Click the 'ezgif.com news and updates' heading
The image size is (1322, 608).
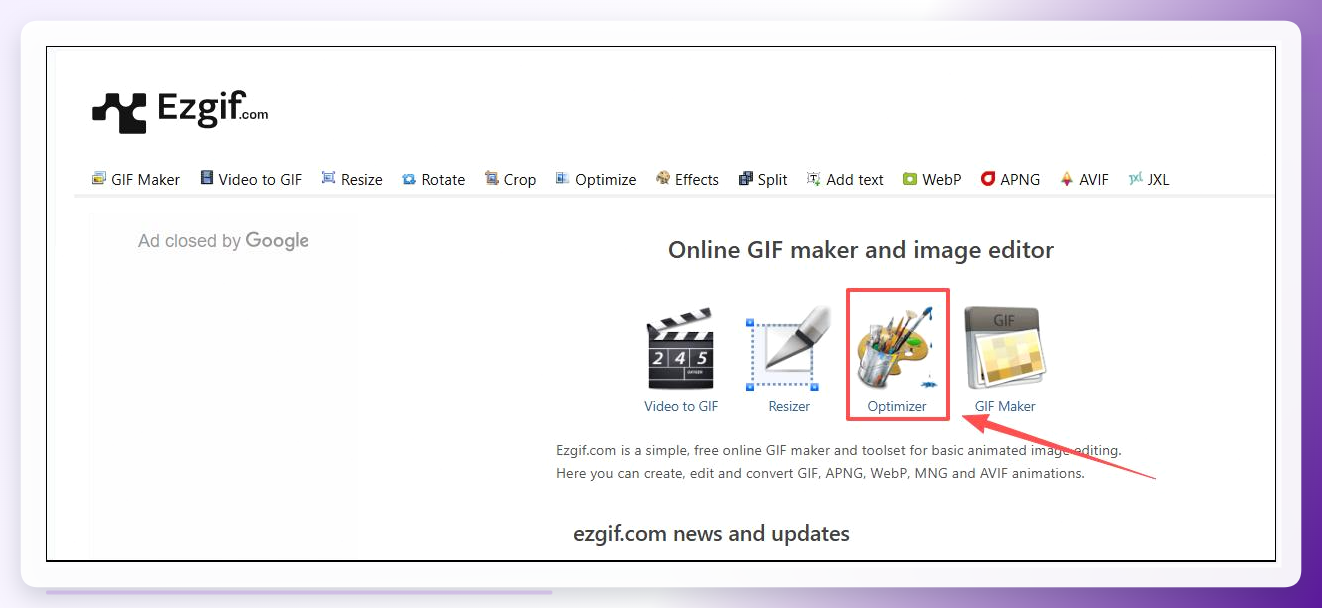[x=711, y=534]
